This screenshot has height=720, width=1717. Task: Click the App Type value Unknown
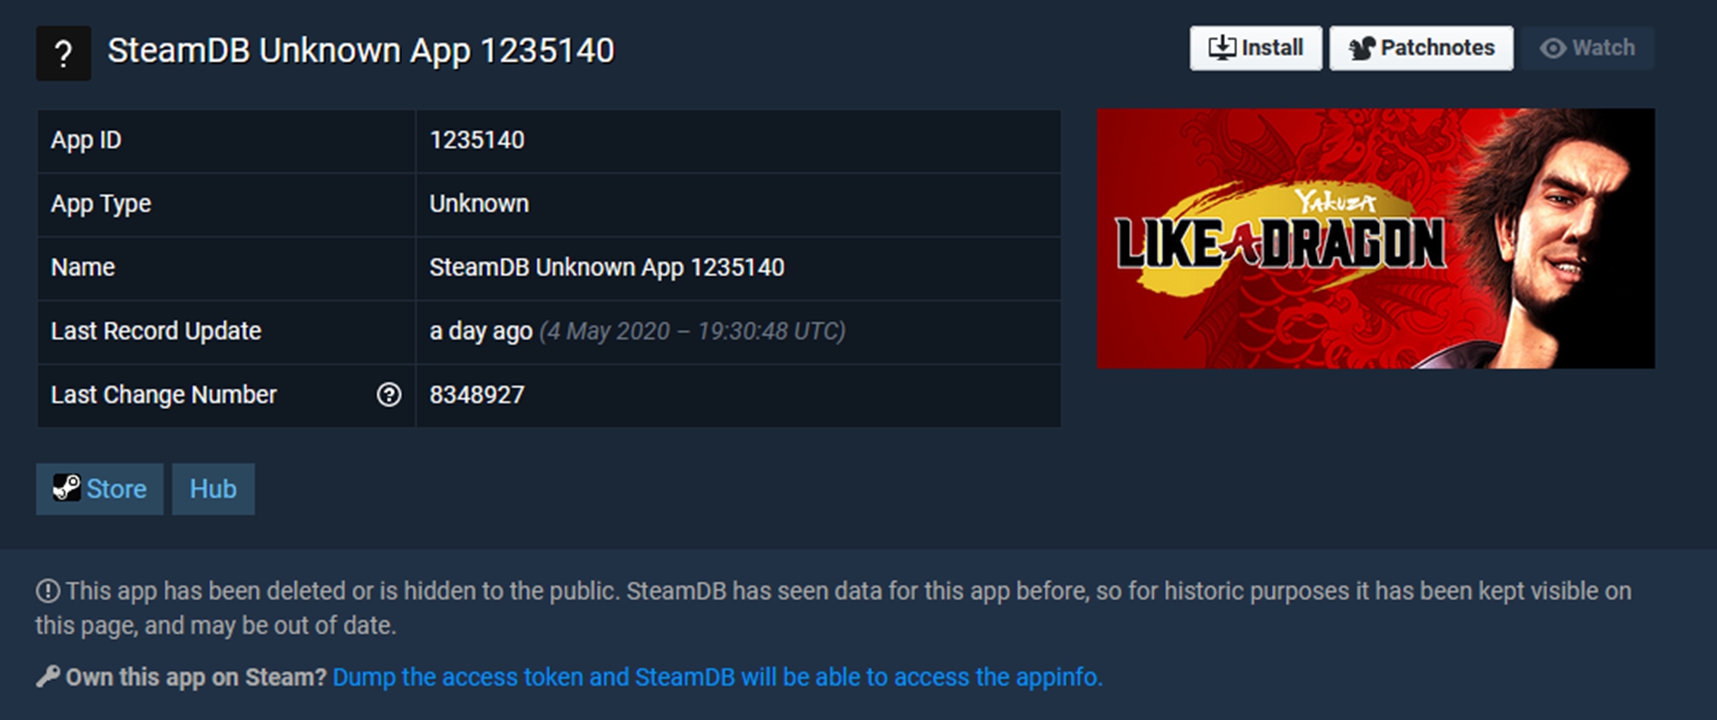coord(479,204)
